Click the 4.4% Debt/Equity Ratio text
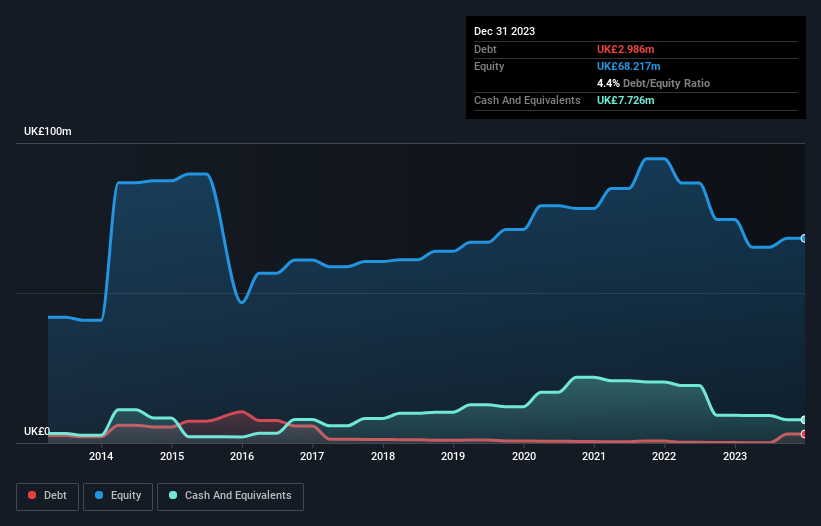821x526 pixels. [x=653, y=83]
